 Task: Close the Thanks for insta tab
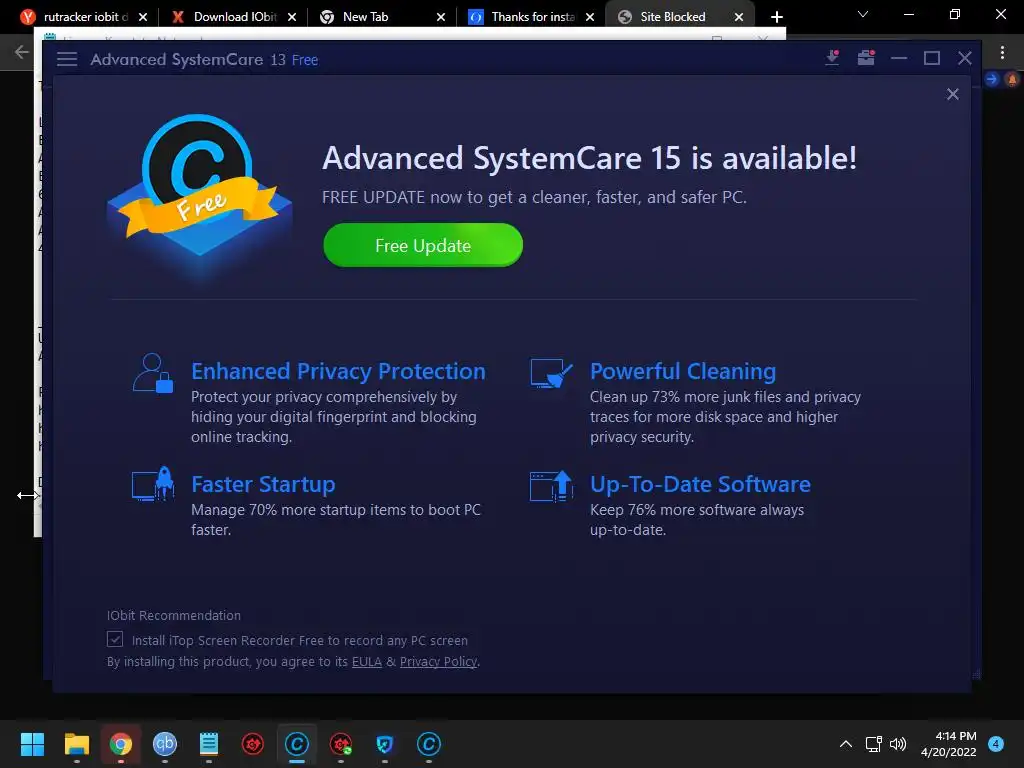[590, 17]
